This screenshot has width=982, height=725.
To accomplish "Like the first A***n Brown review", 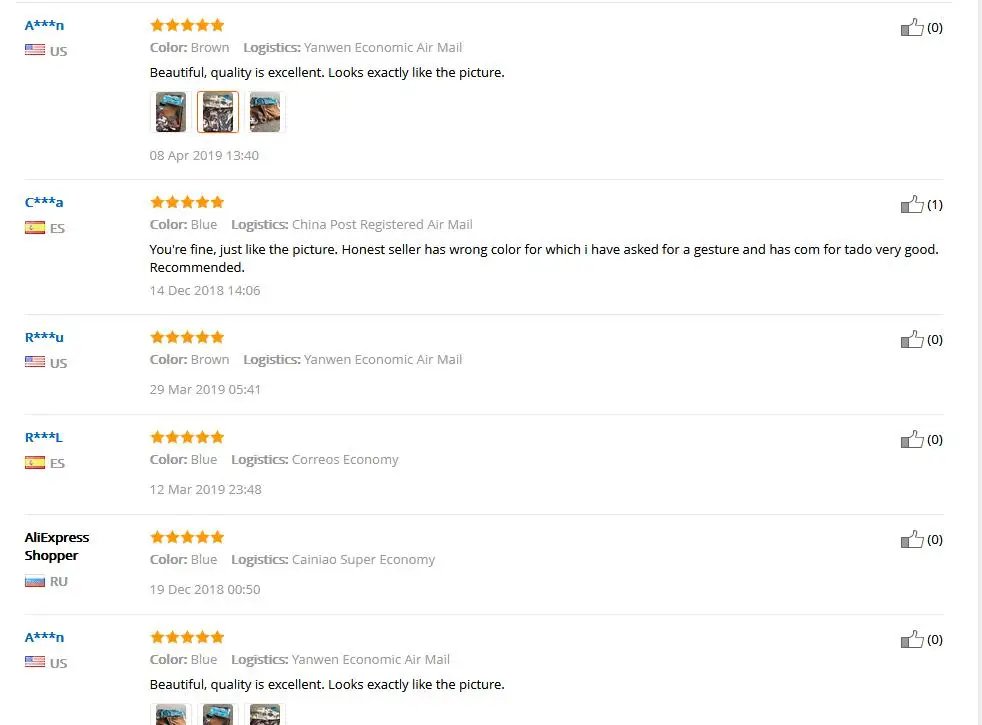I will coord(912,28).
